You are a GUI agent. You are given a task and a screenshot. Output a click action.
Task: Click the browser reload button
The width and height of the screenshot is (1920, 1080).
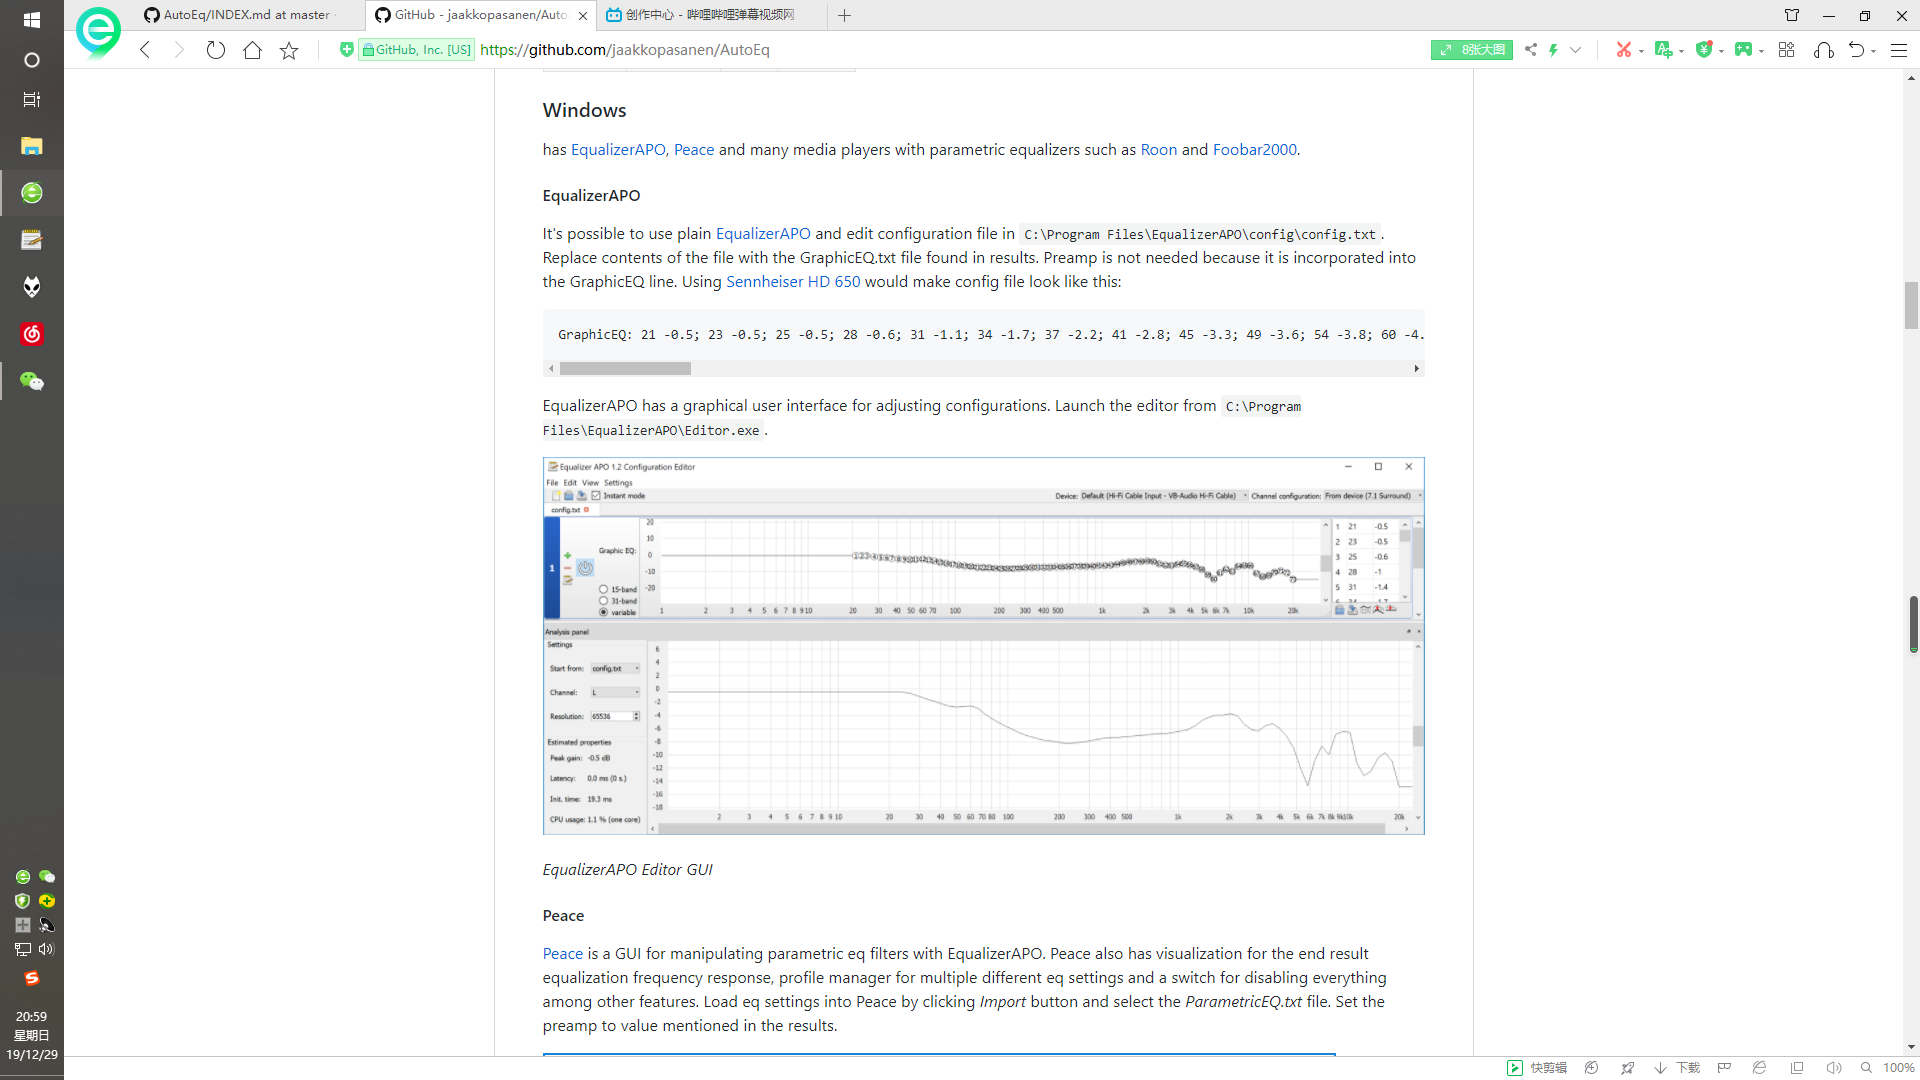[216, 50]
